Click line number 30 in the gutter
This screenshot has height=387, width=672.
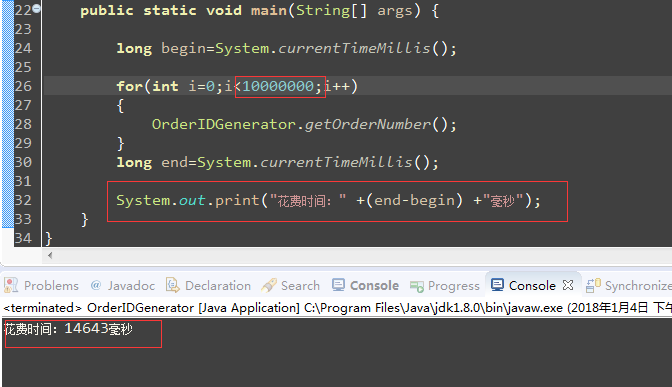coord(23,162)
